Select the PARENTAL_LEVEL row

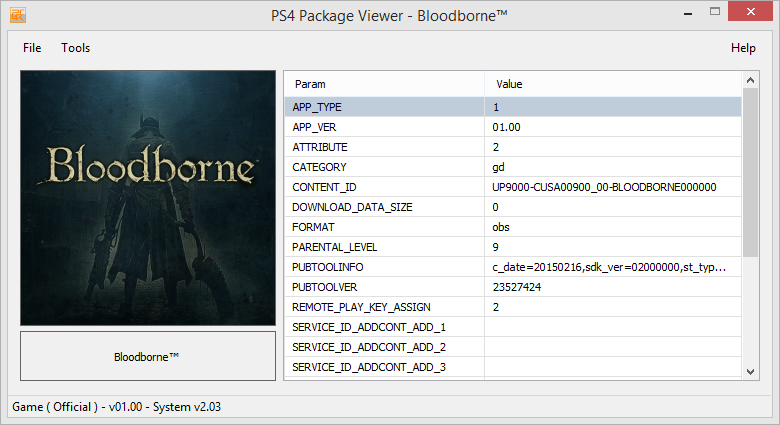tap(384, 247)
